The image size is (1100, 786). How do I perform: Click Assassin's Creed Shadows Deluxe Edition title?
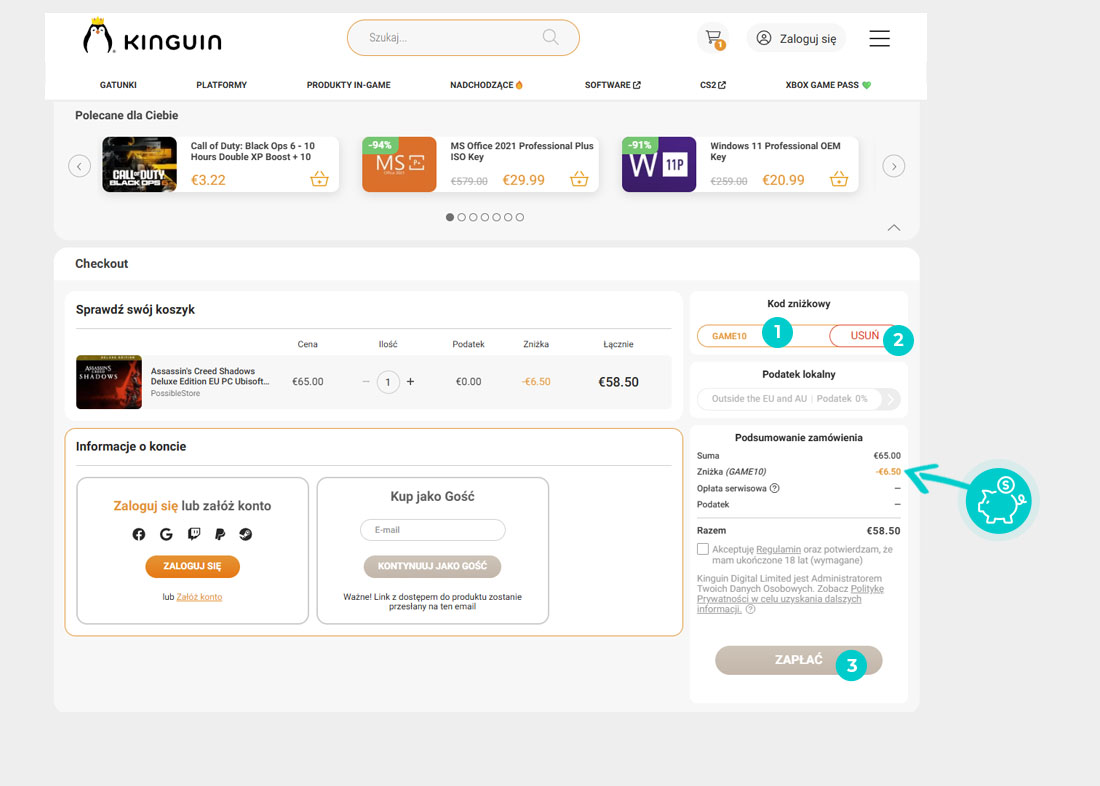coord(210,376)
